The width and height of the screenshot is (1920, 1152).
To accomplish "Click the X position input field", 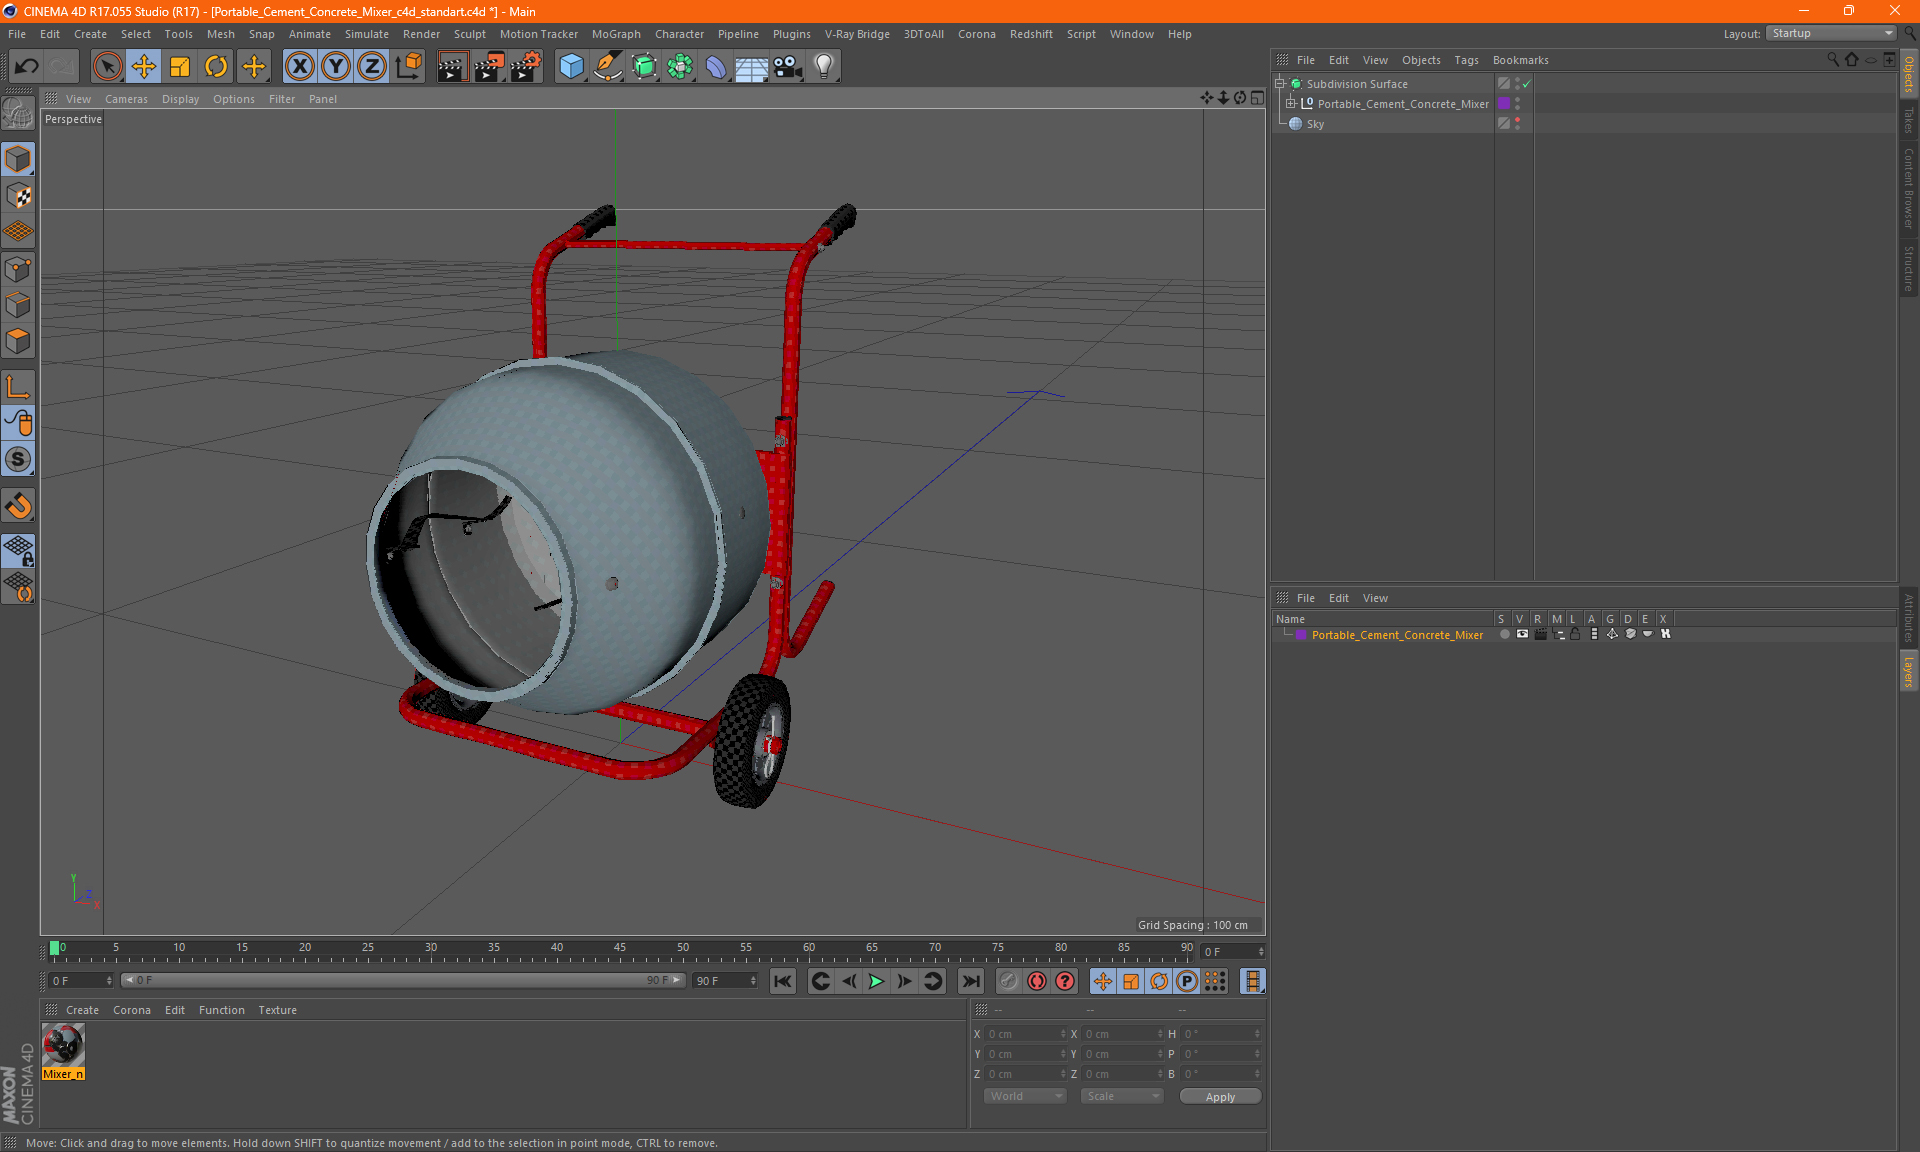I will pos(1025,1034).
